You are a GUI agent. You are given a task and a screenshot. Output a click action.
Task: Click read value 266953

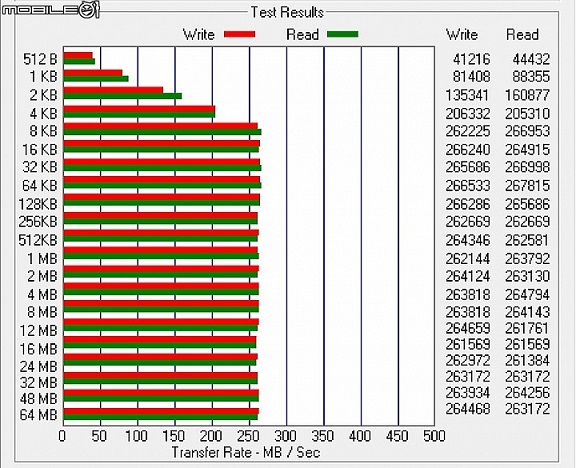[528, 131]
